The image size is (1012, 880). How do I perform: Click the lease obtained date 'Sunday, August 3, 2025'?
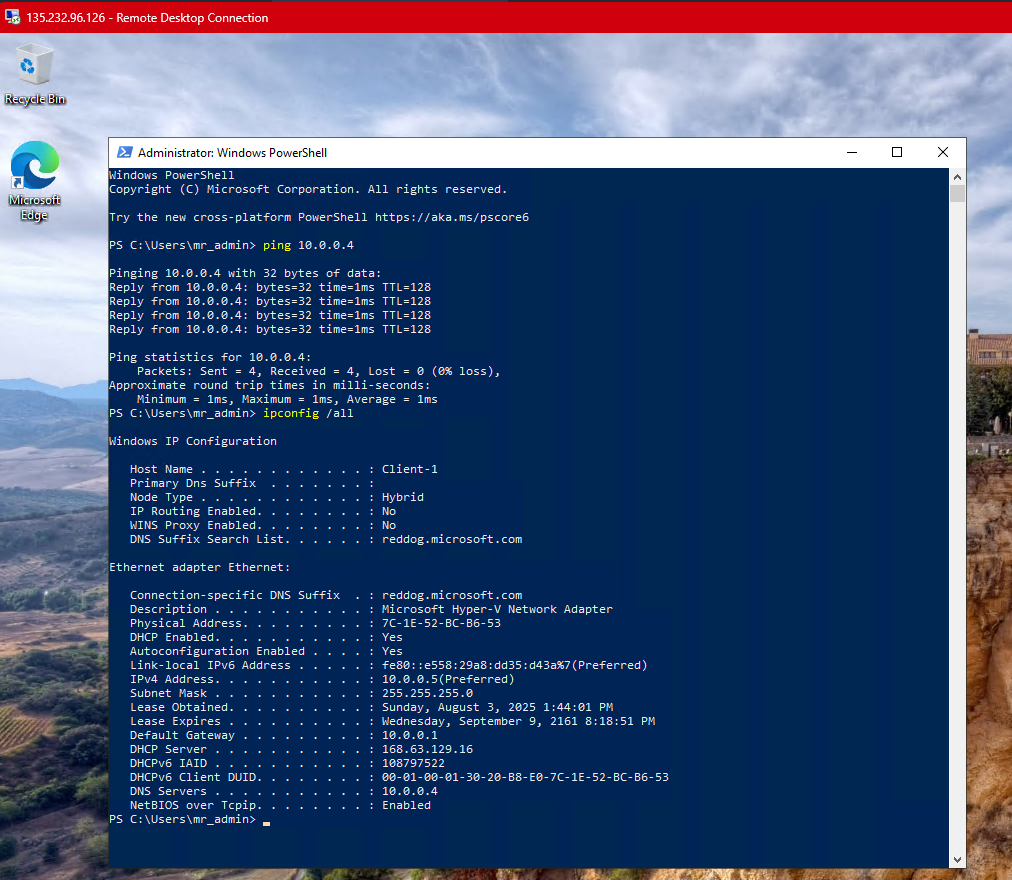click(461, 708)
